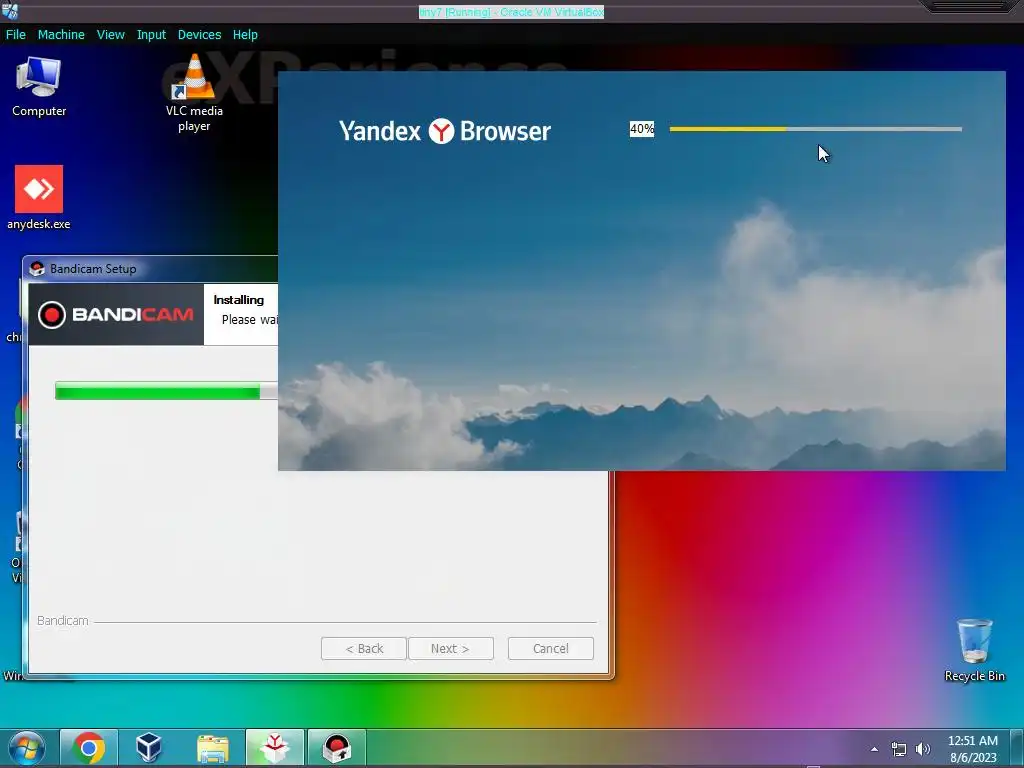Open network tray icon
The width and height of the screenshot is (1024, 768).
pos(899,749)
